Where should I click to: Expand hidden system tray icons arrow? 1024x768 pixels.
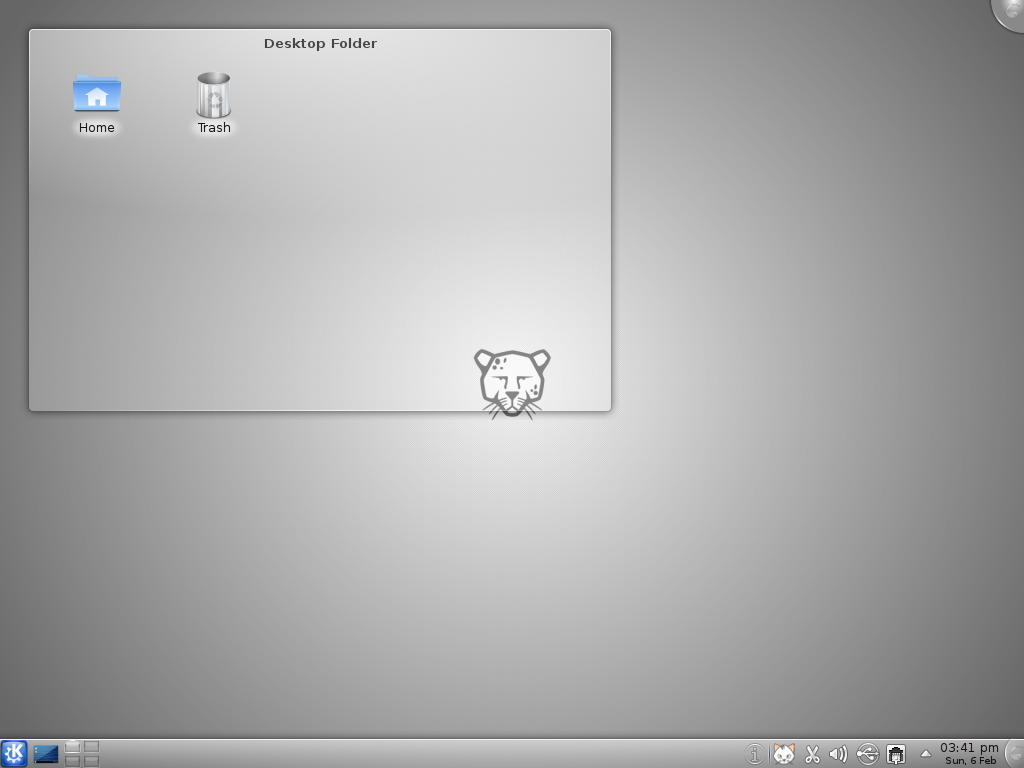(925, 754)
